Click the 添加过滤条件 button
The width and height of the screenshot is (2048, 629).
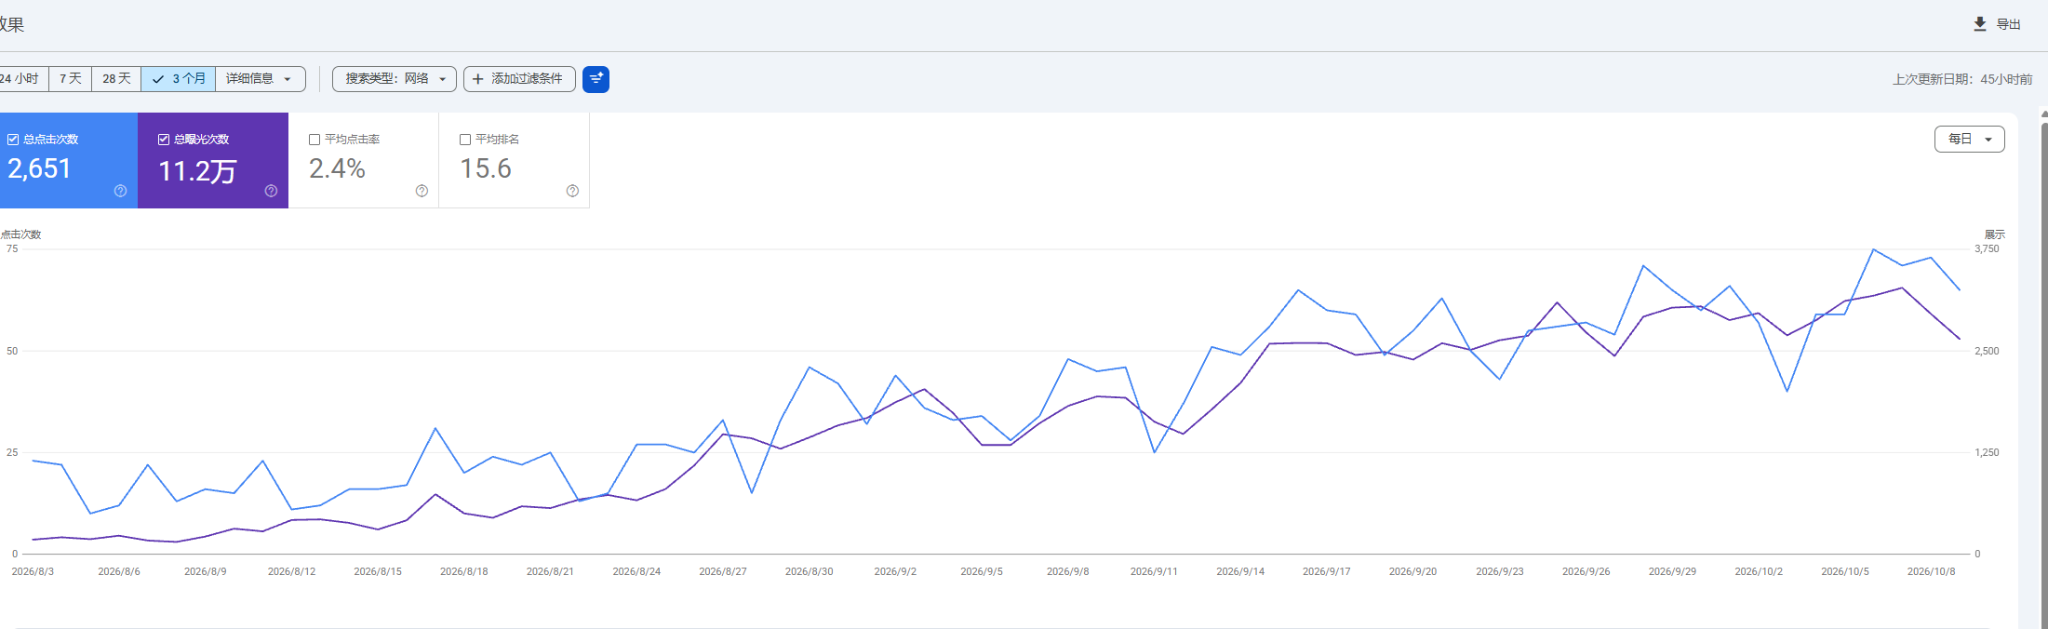[519, 79]
